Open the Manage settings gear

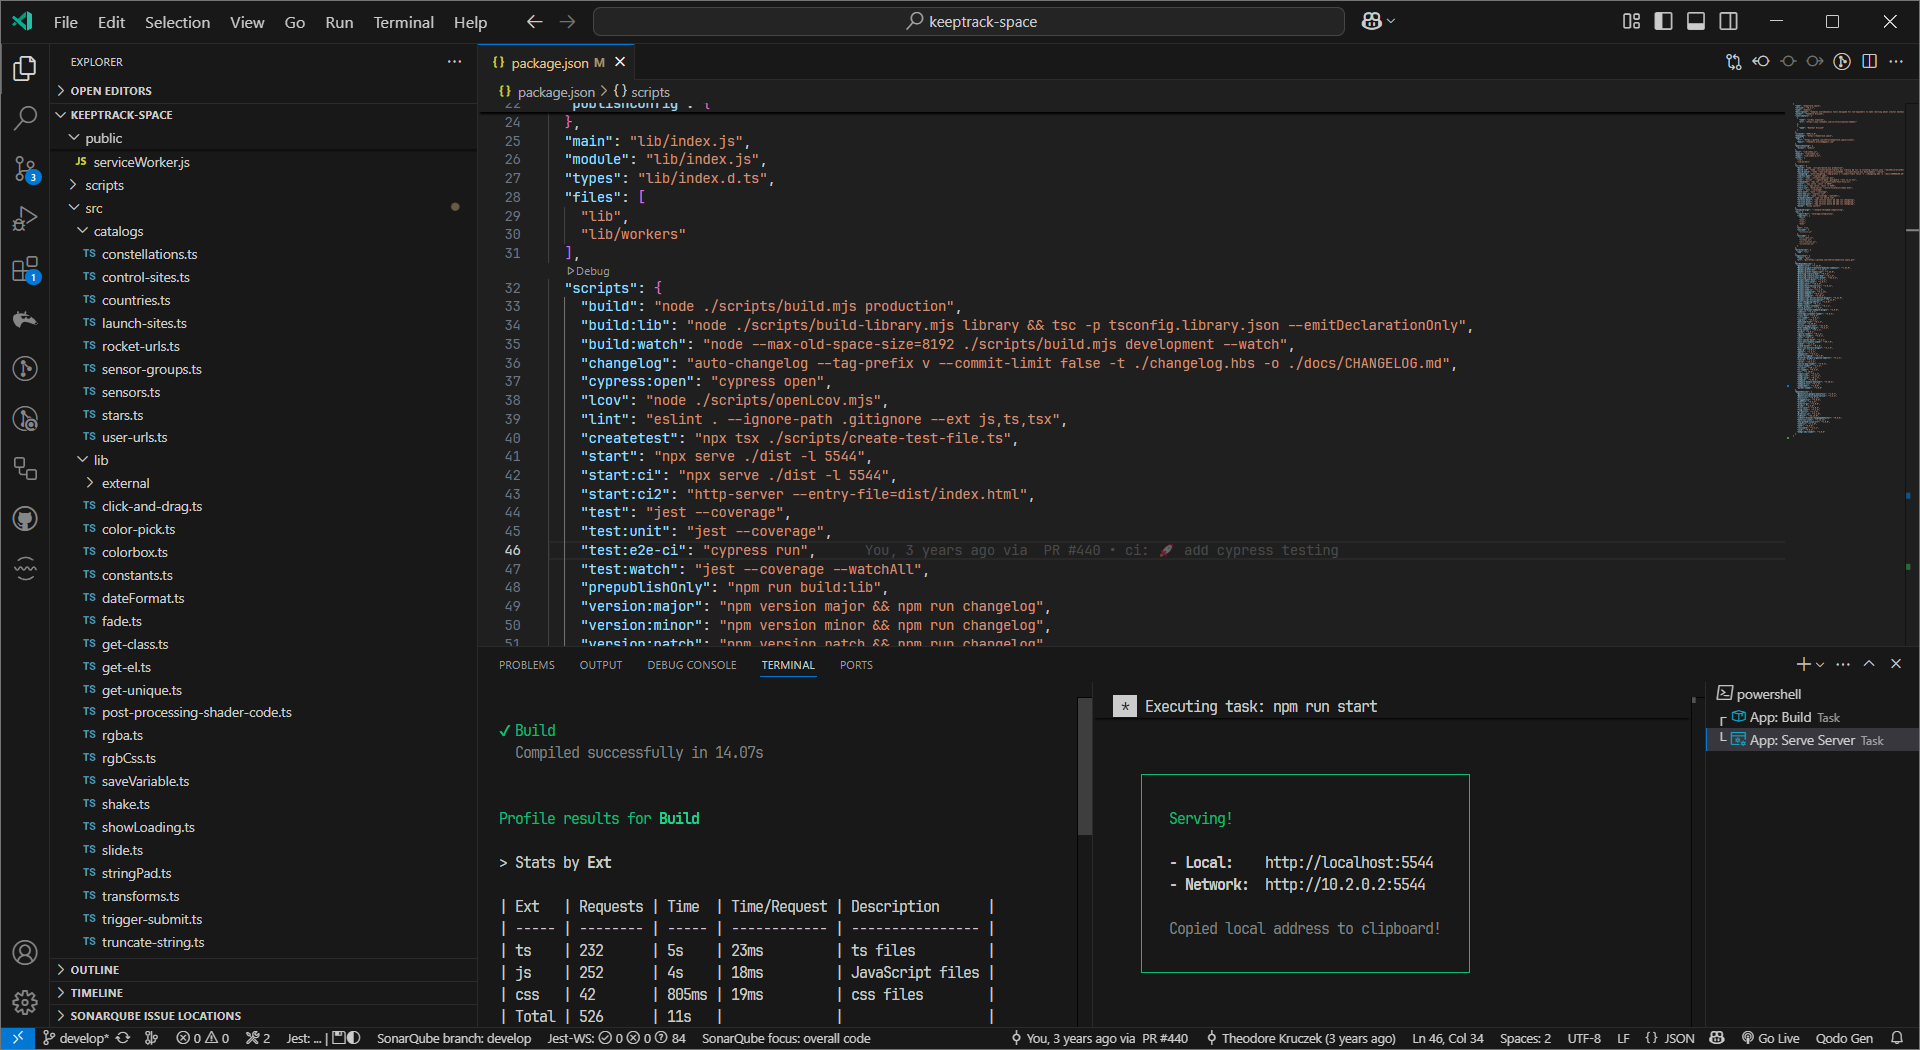coord(25,1001)
